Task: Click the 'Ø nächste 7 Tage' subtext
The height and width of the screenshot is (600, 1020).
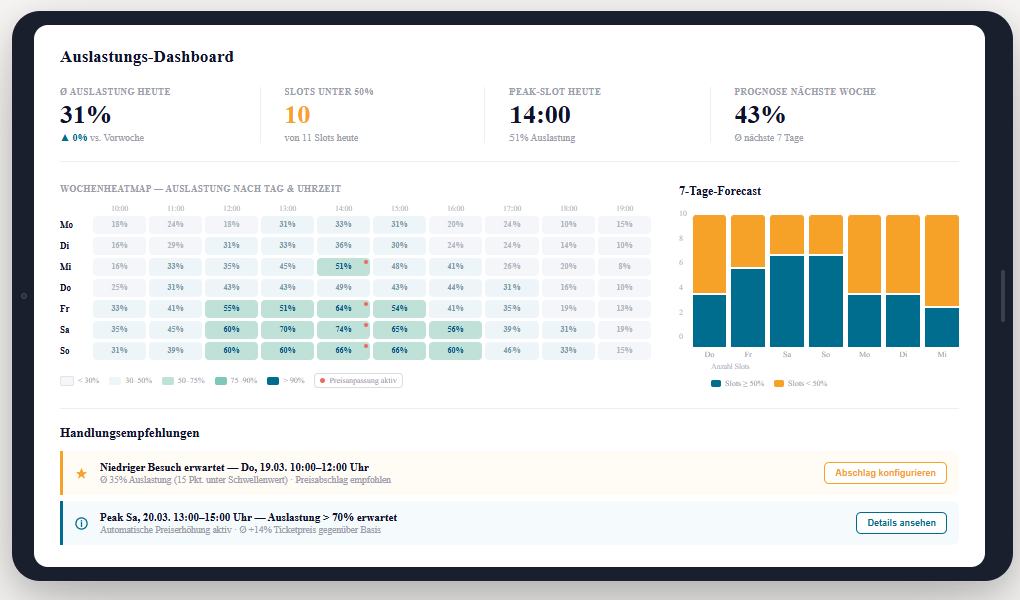Action: coord(769,138)
